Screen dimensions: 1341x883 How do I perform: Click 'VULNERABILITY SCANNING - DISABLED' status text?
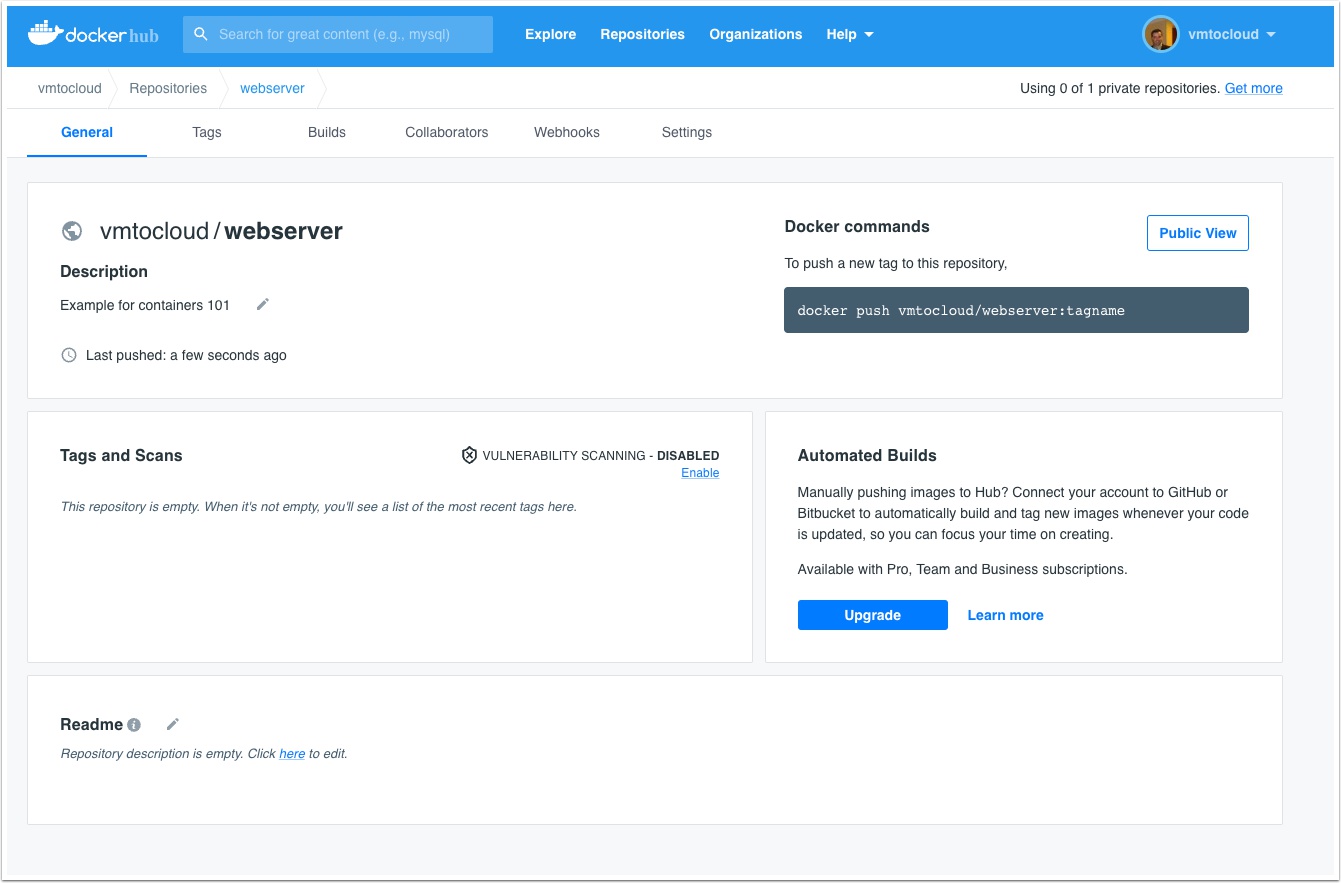[x=601, y=455]
